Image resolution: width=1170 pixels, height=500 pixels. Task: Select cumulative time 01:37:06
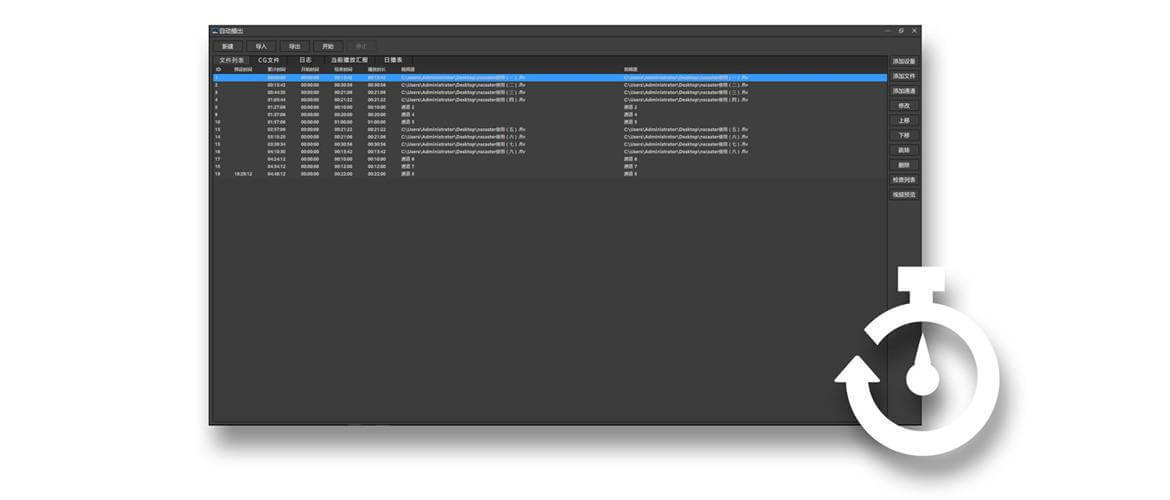[276, 114]
